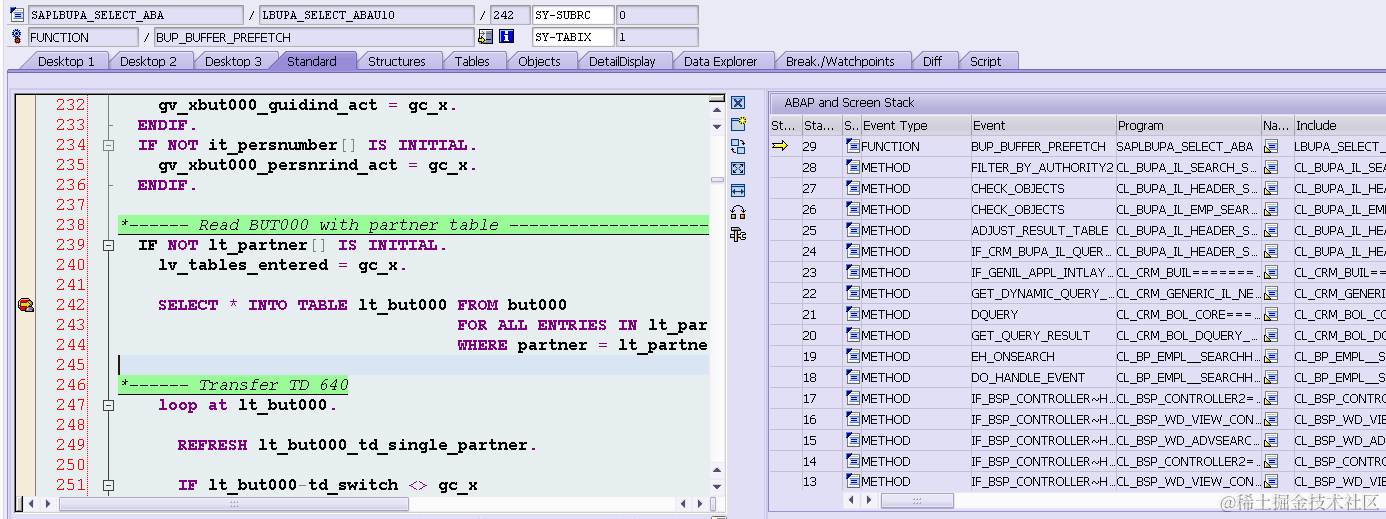Click the event type icon in row 23
The height and width of the screenshot is (519, 1386).
pos(853,272)
